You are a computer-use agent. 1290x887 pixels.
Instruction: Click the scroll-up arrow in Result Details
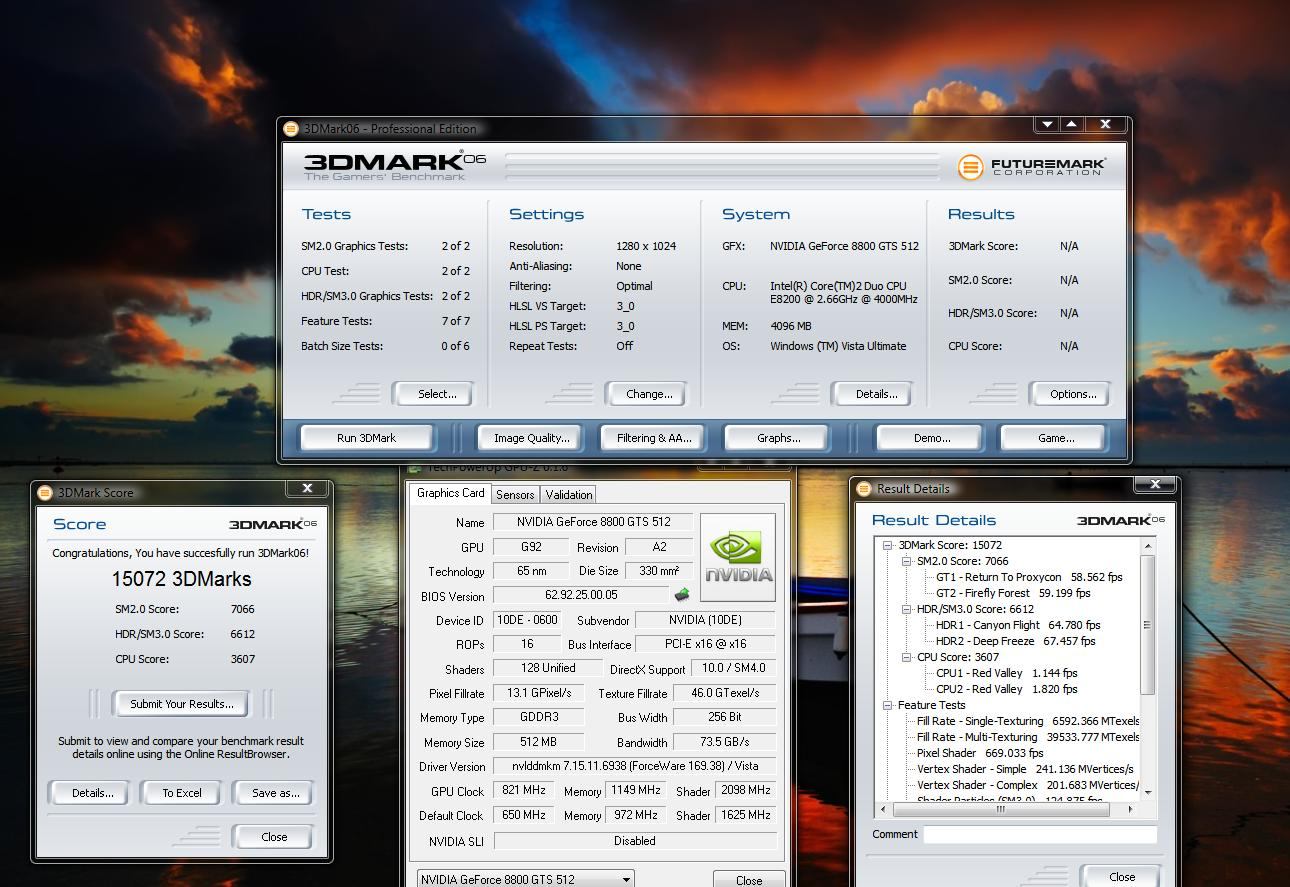point(1148,546)
